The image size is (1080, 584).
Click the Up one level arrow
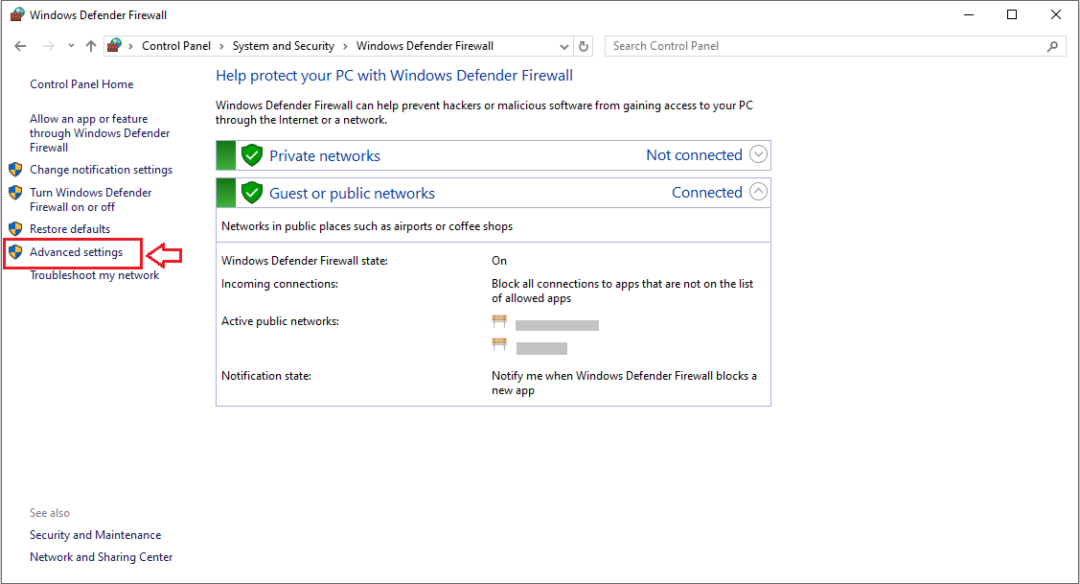coord(91,46)
